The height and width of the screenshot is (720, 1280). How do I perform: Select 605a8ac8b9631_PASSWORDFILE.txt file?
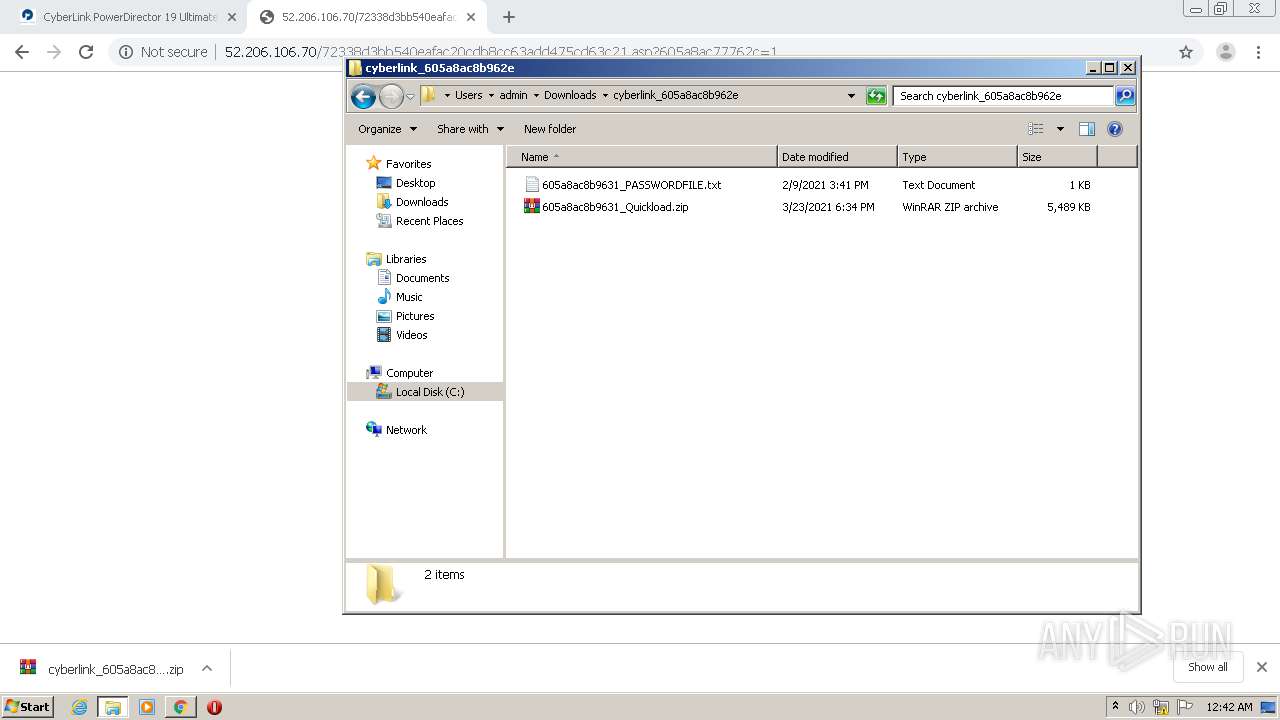(631, 185)
